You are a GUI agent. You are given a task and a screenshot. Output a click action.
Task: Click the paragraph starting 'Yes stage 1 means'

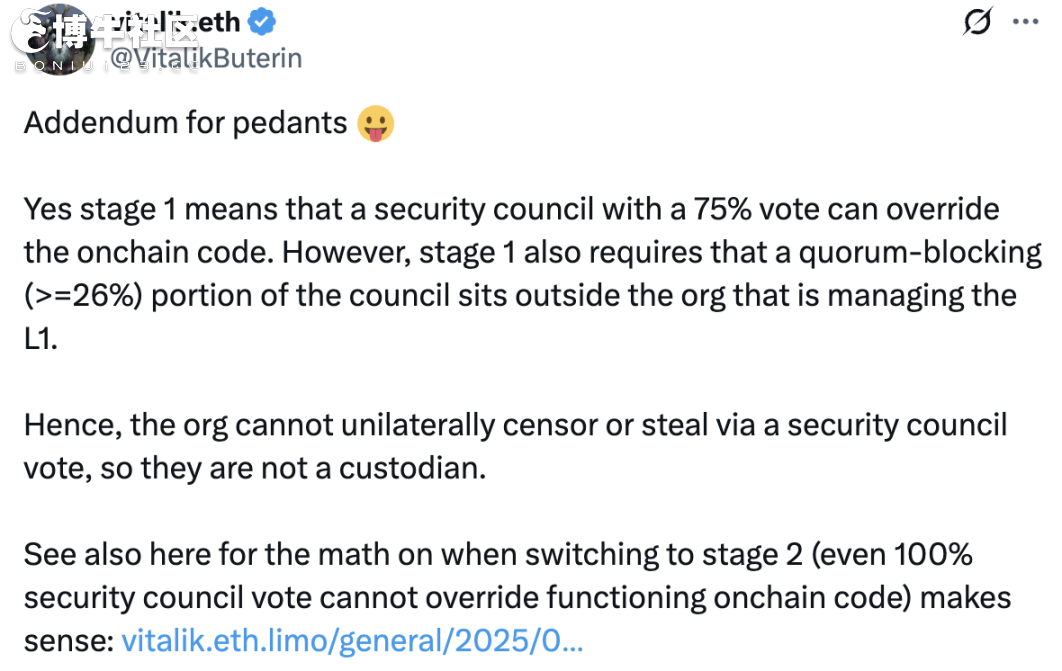coord(532,274)
